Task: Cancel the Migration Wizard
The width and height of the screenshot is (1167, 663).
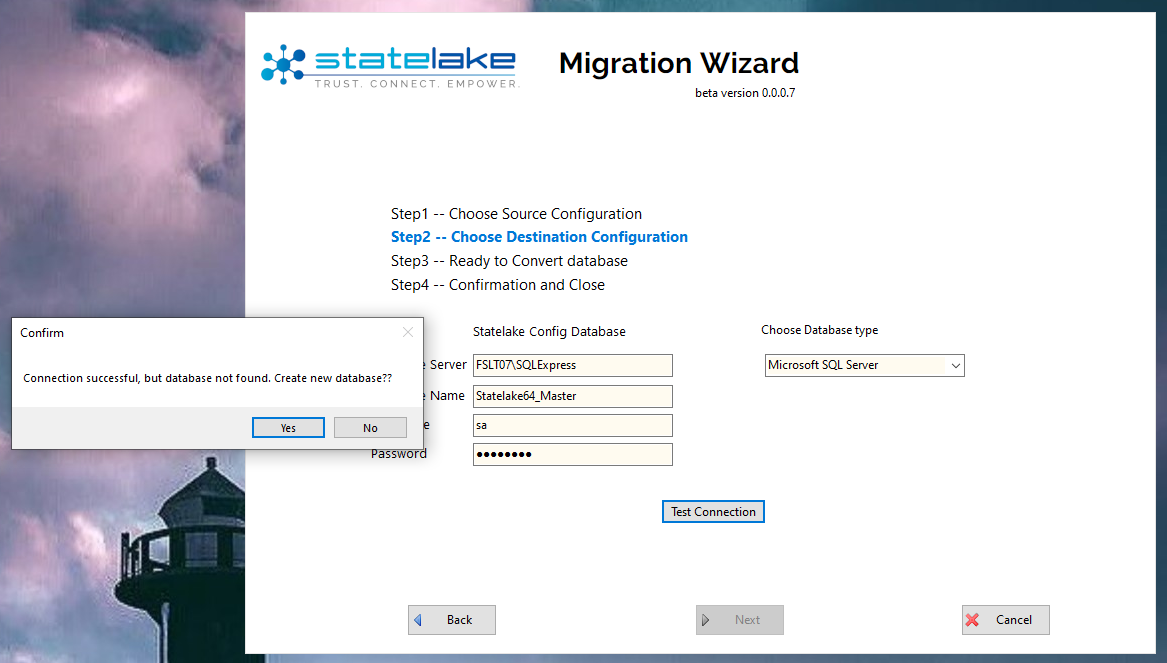Action: pos(1005,620)
